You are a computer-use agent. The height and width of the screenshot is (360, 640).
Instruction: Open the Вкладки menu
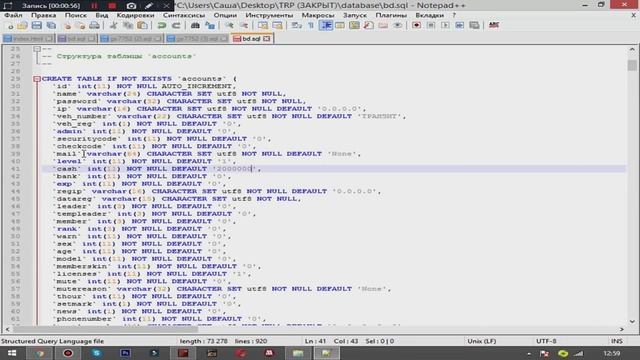[429, 15]
